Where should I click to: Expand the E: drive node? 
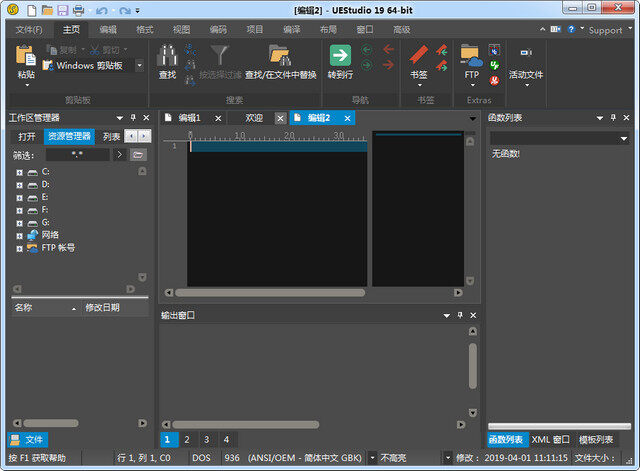coord(19,198)
